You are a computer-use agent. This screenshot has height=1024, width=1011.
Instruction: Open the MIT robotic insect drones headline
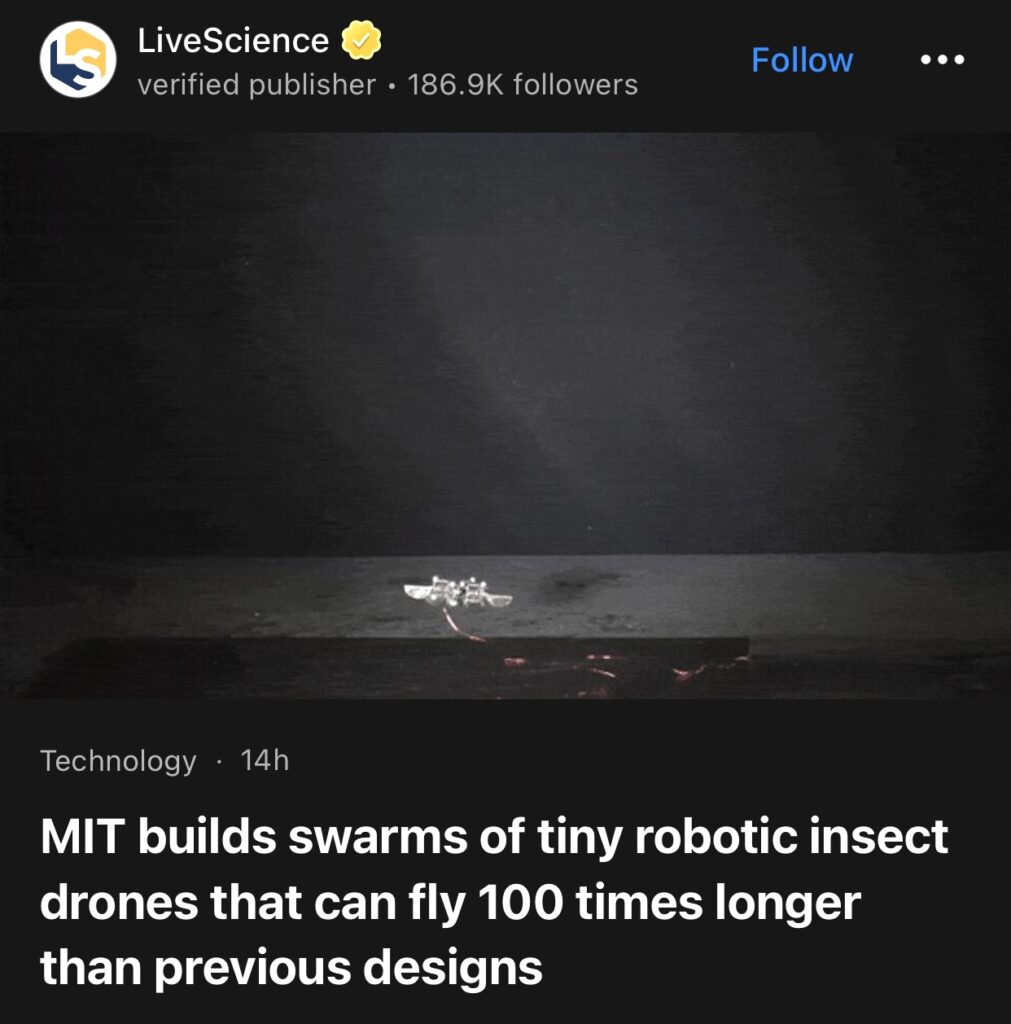tap(494, 902)
